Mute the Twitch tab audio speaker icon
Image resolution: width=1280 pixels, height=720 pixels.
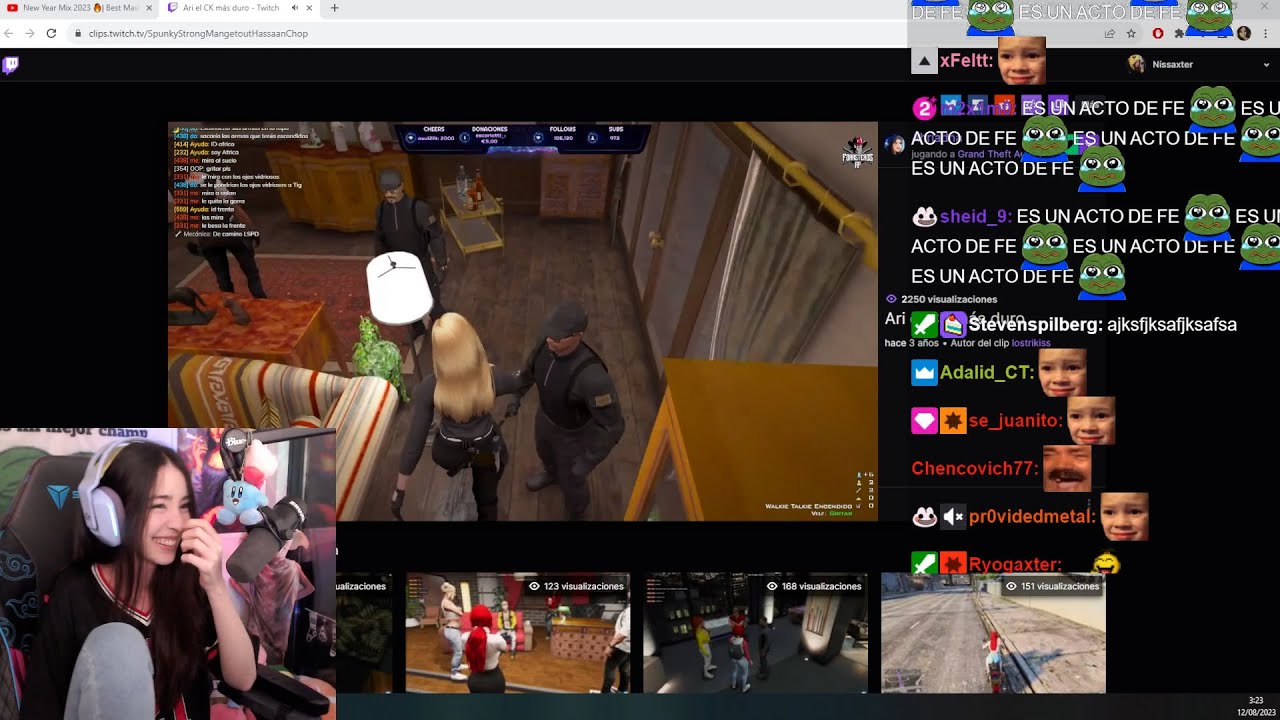tap(294, 8)
